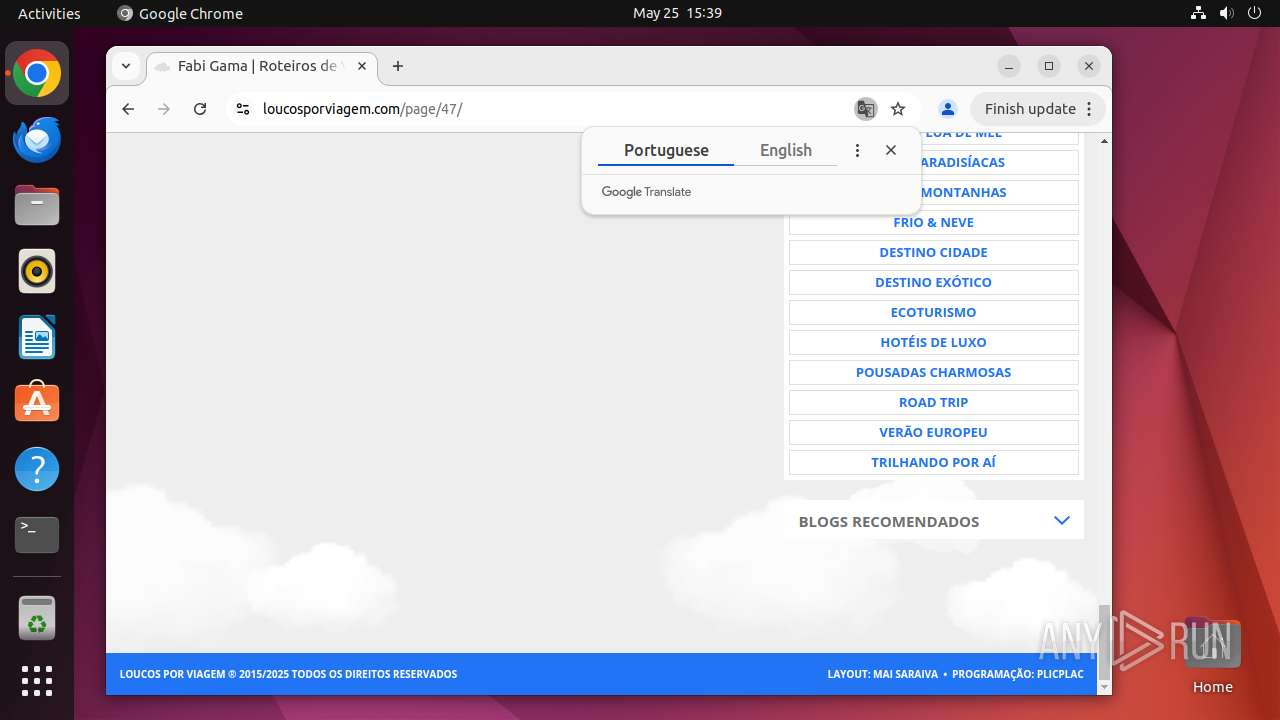Image resolution: width=1280 pixels, height=720 pixels.
Task: Open Chrome menu three dots beside Finish update
Action: (x=1090, y=109)
